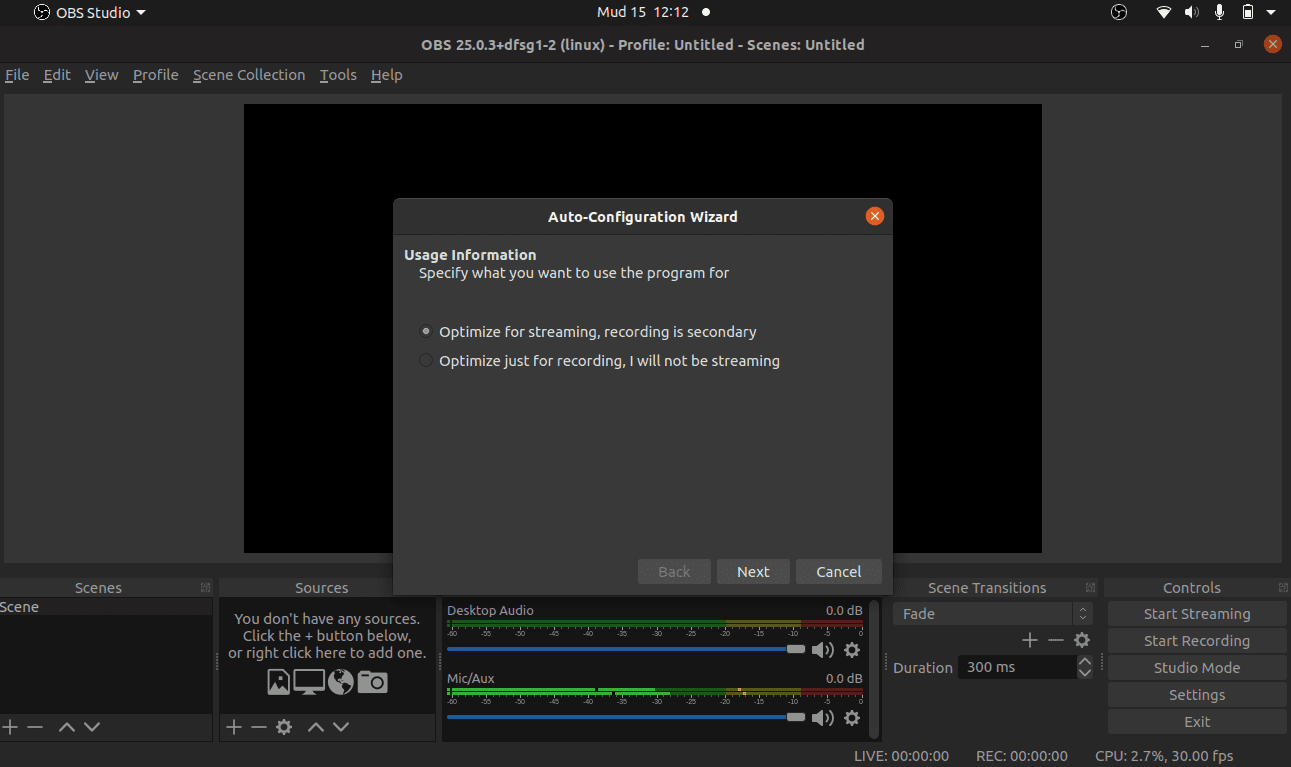This screenshot has height=767, width=1291.
Task: Click the microphone indicator in the top bar
Action: (x=1220, y=12)
